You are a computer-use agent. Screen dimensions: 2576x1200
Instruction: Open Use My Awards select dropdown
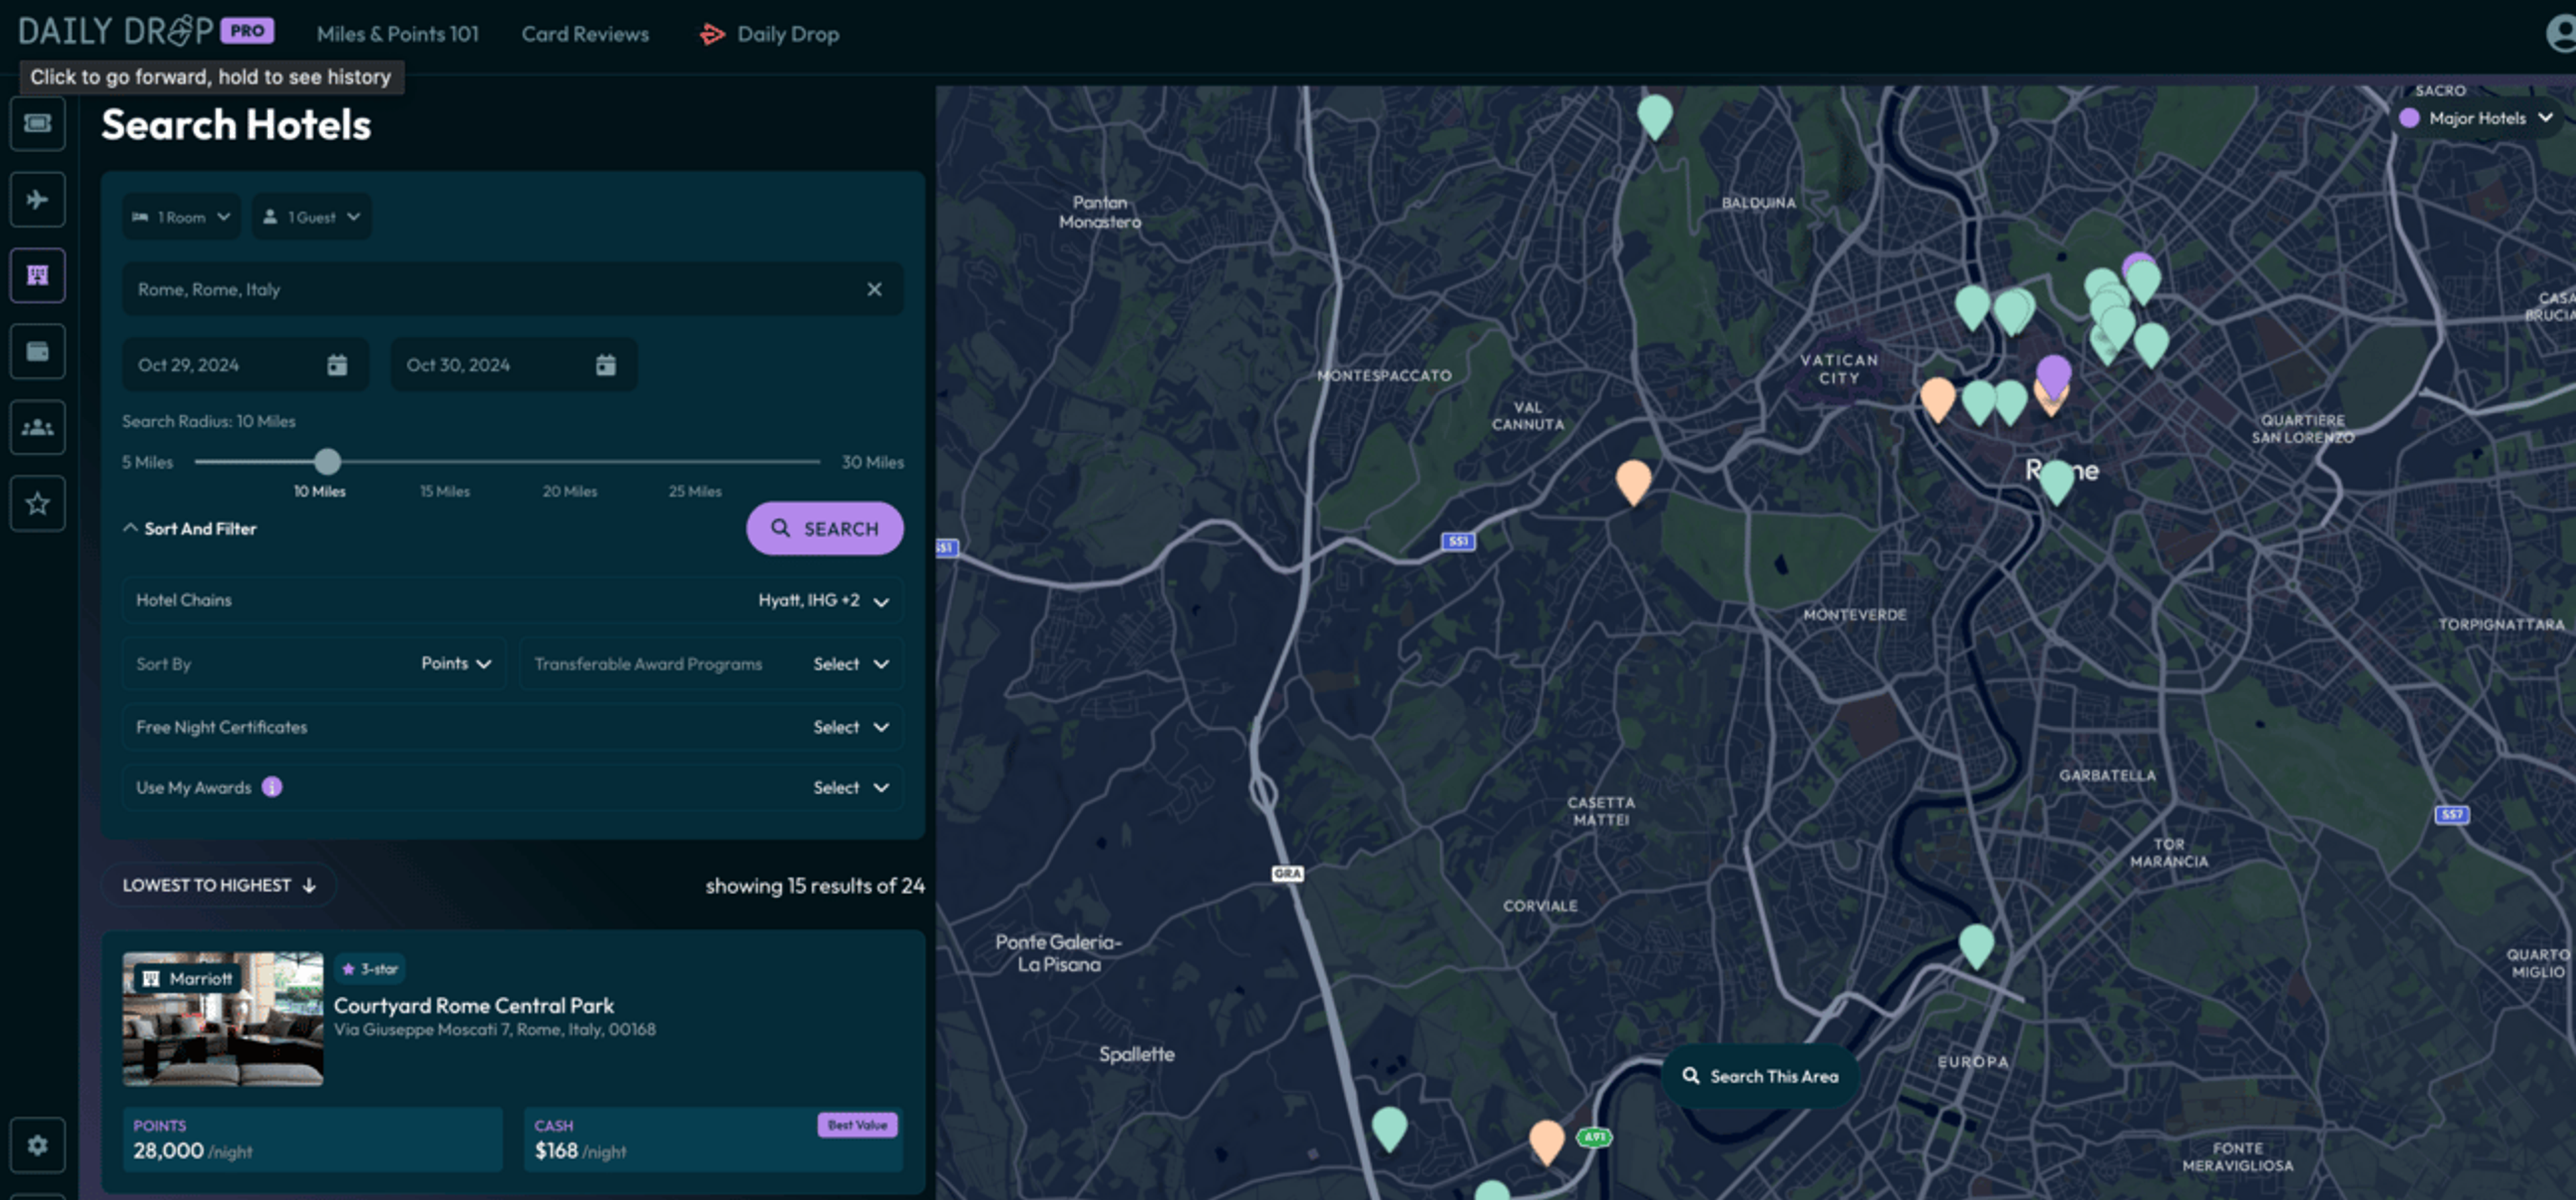point(512,788)
